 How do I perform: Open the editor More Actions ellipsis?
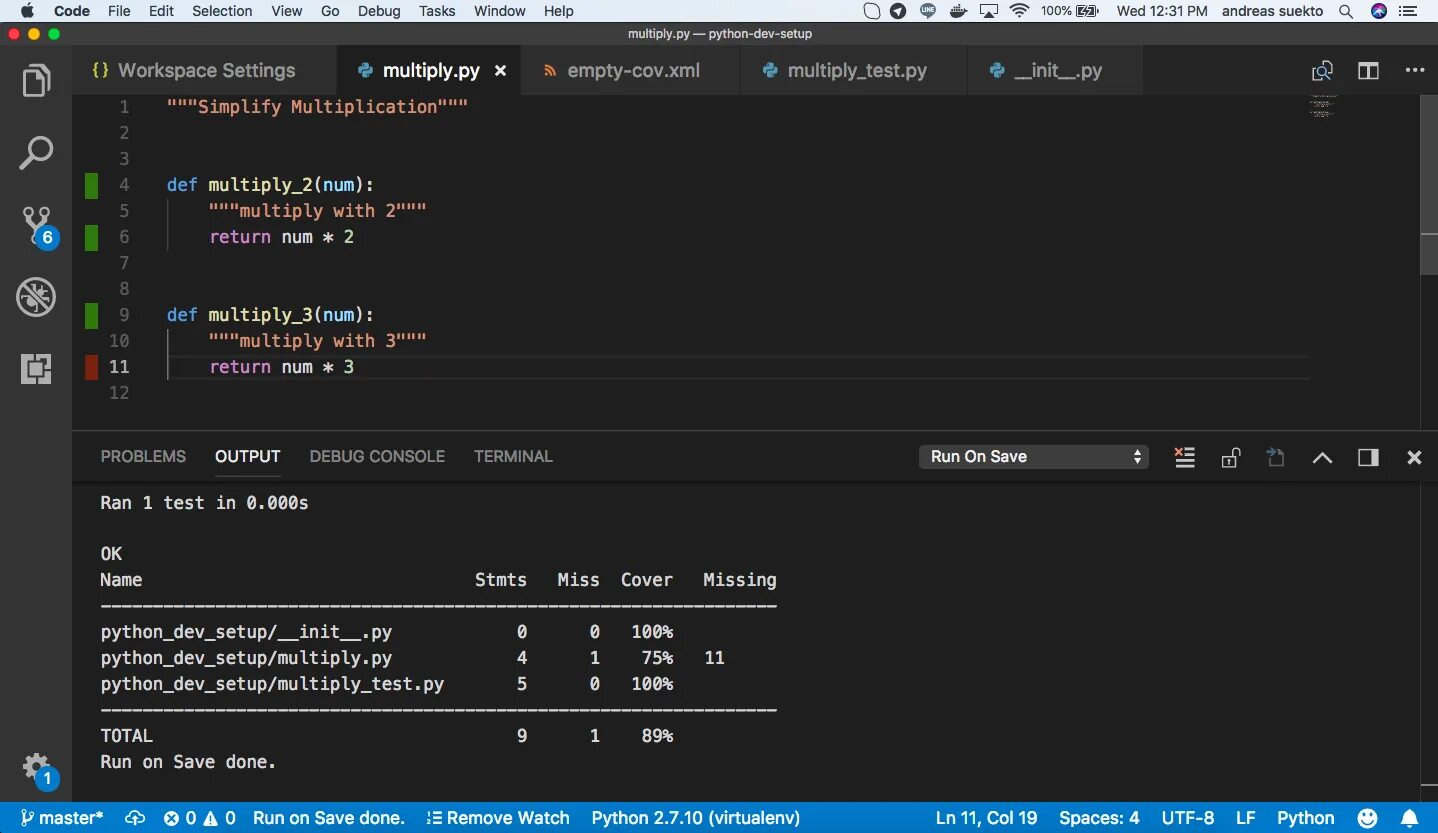[x=1414, y=71]
